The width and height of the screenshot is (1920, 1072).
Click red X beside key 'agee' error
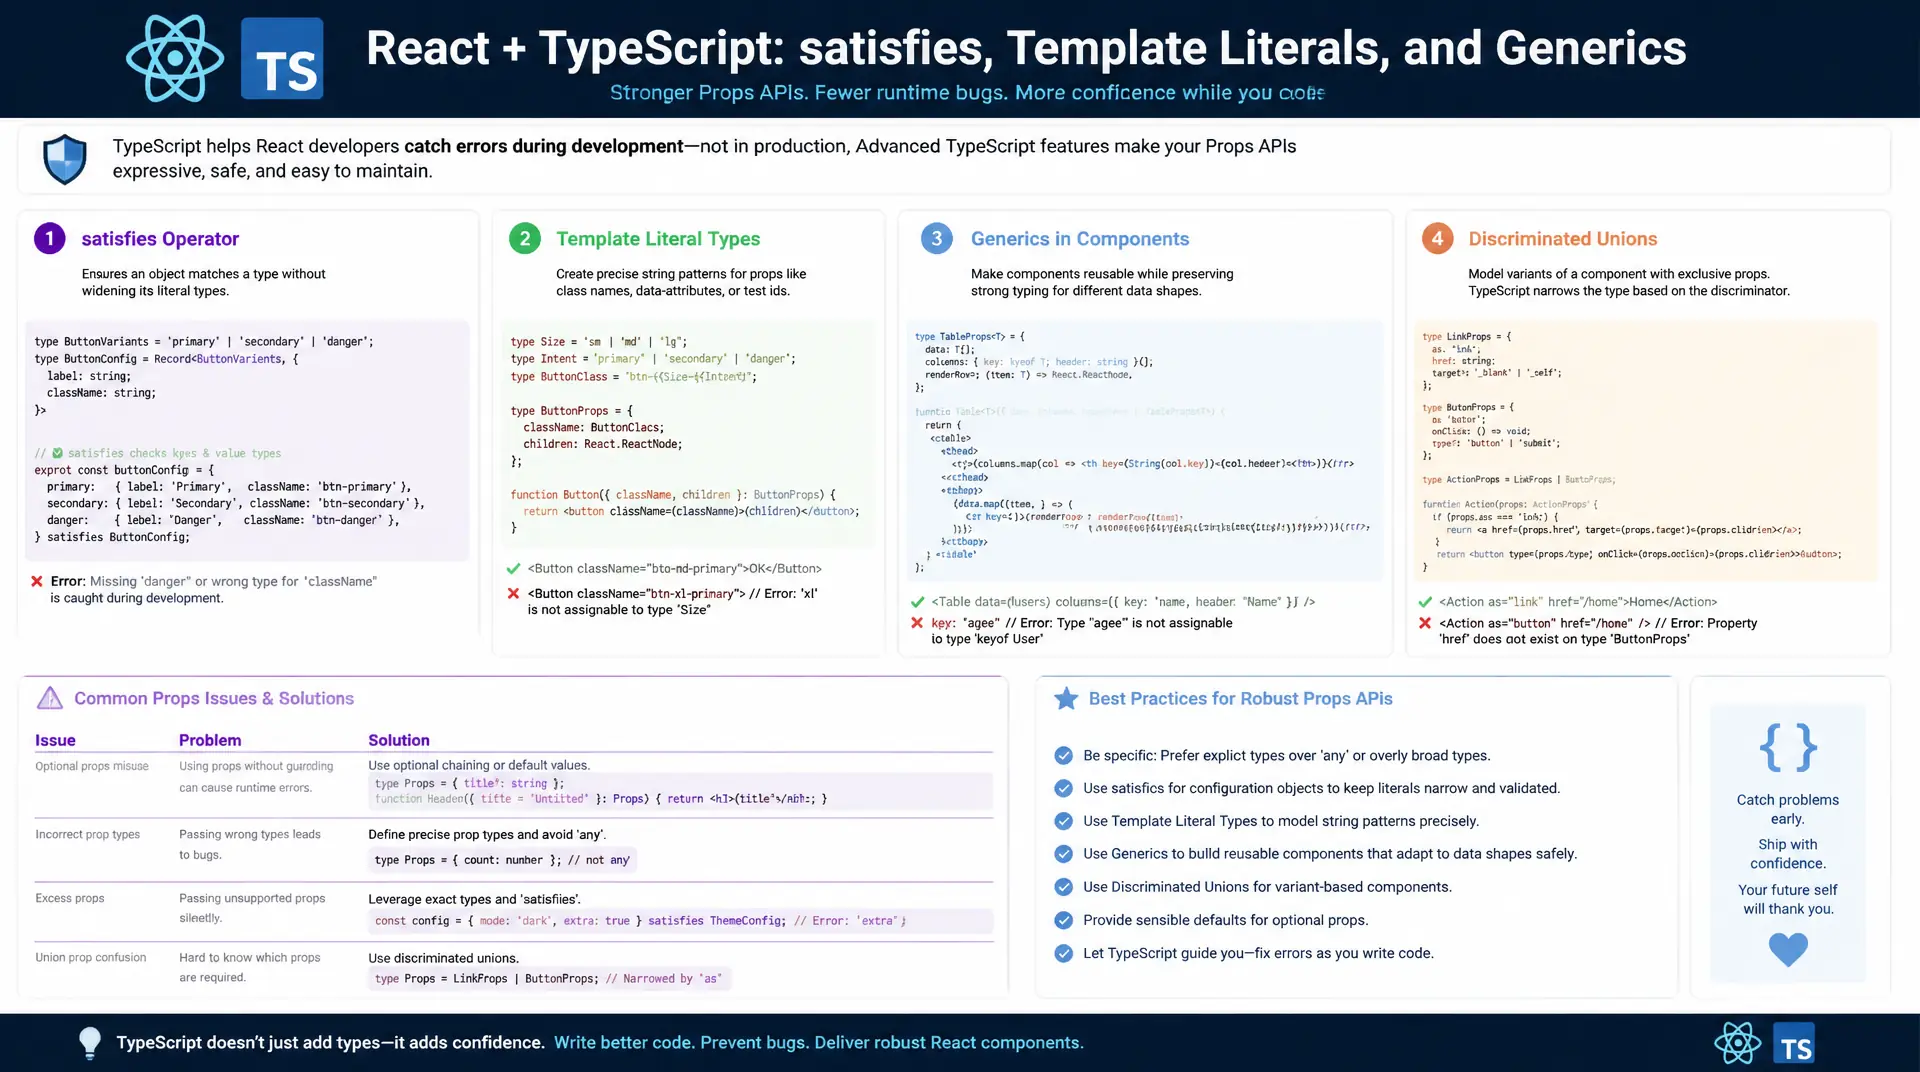coord(917,623)
